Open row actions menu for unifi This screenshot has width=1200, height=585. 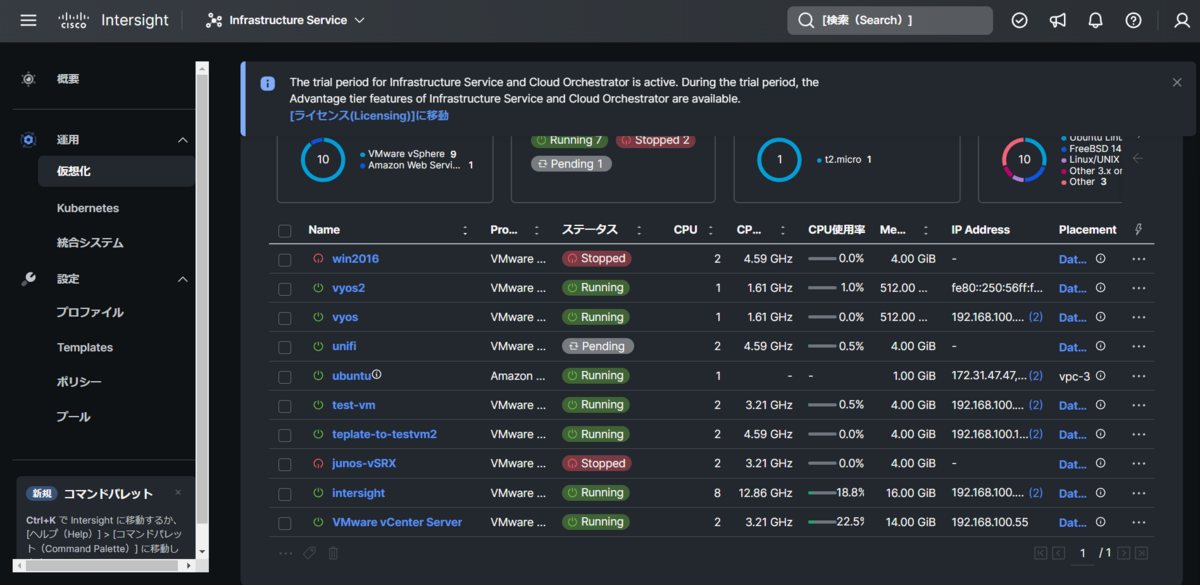point(1138,347)
